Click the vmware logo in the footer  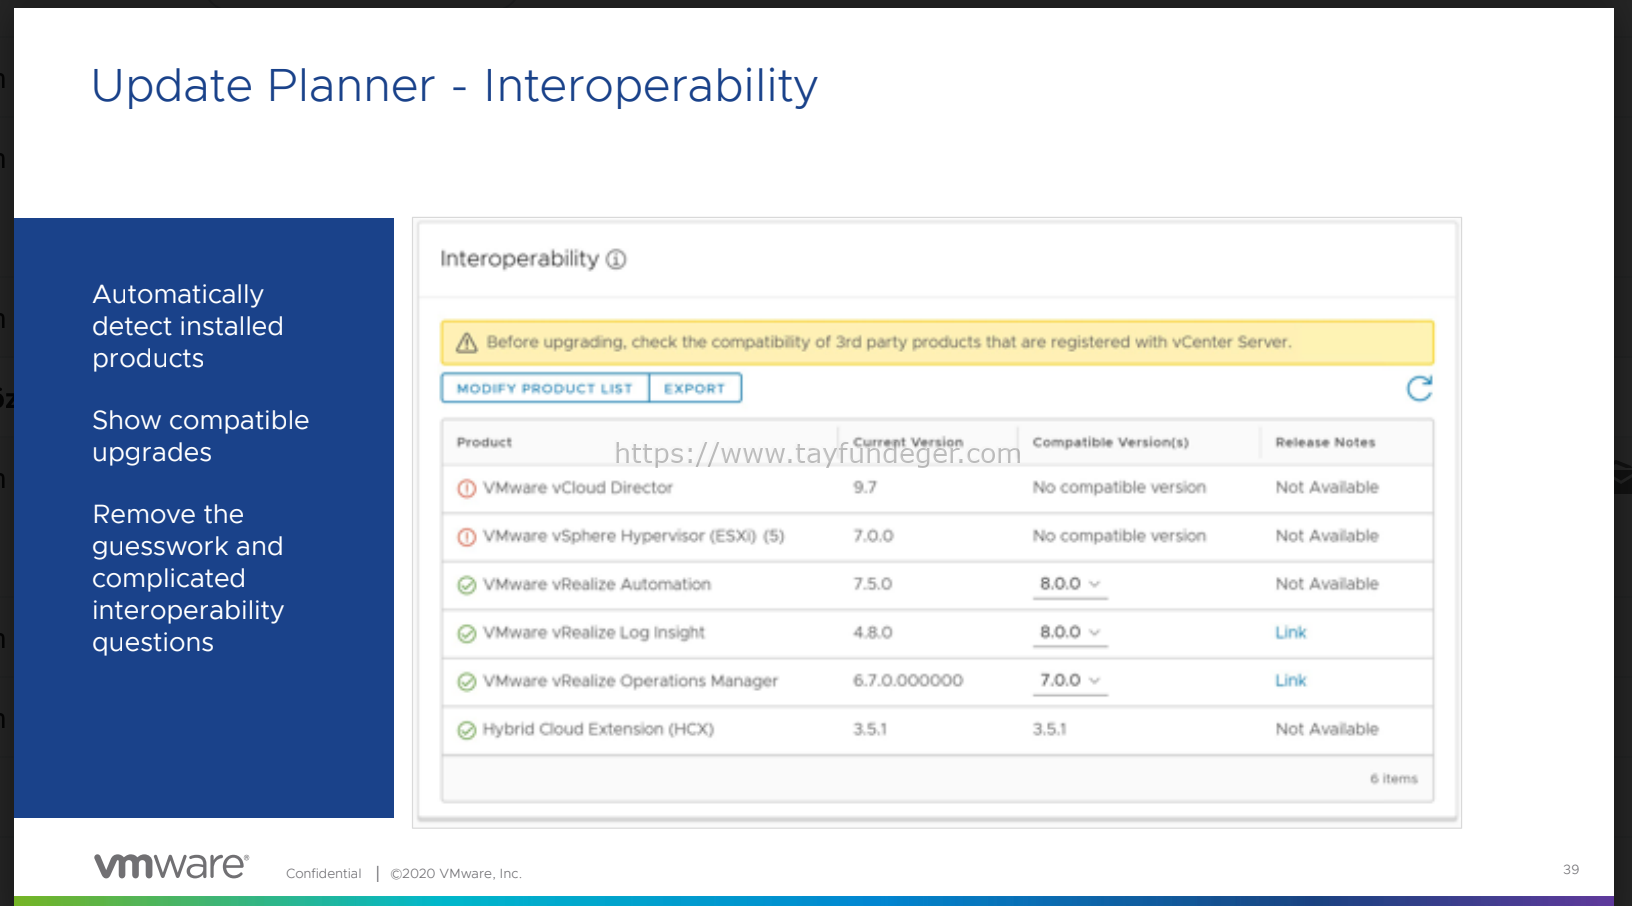171,866
